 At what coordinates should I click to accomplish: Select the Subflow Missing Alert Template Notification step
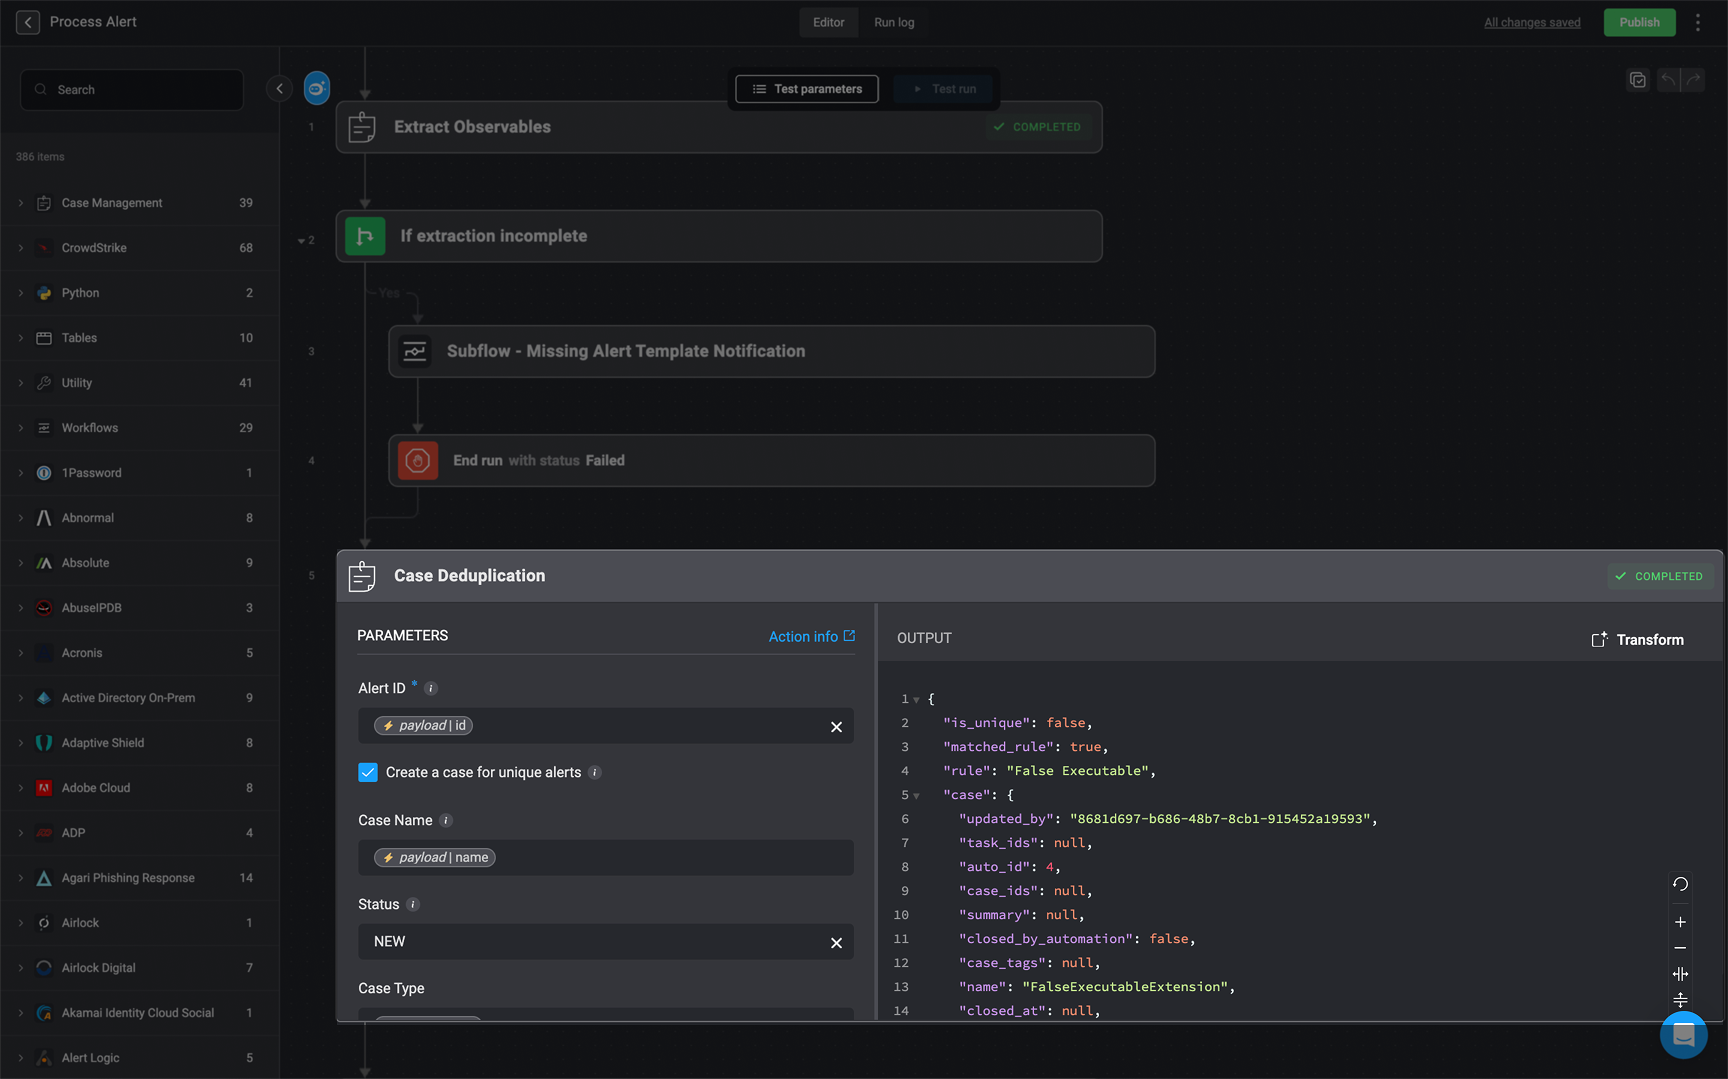coord(772,351)
